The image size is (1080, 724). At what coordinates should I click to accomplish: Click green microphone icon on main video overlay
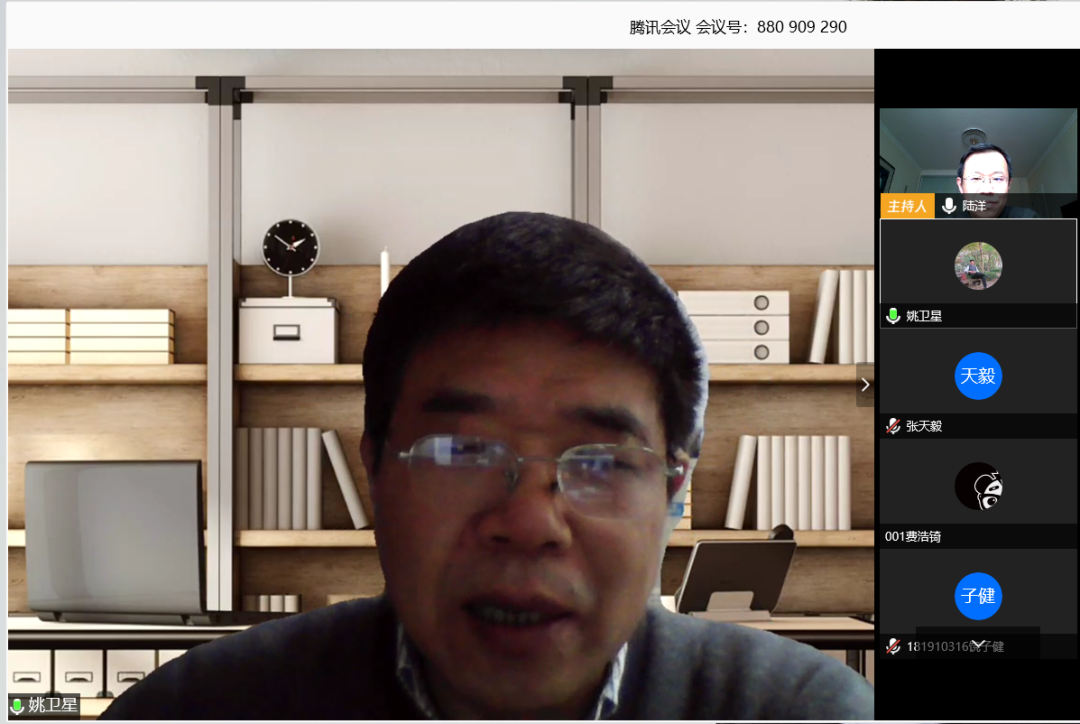(17, 706)
